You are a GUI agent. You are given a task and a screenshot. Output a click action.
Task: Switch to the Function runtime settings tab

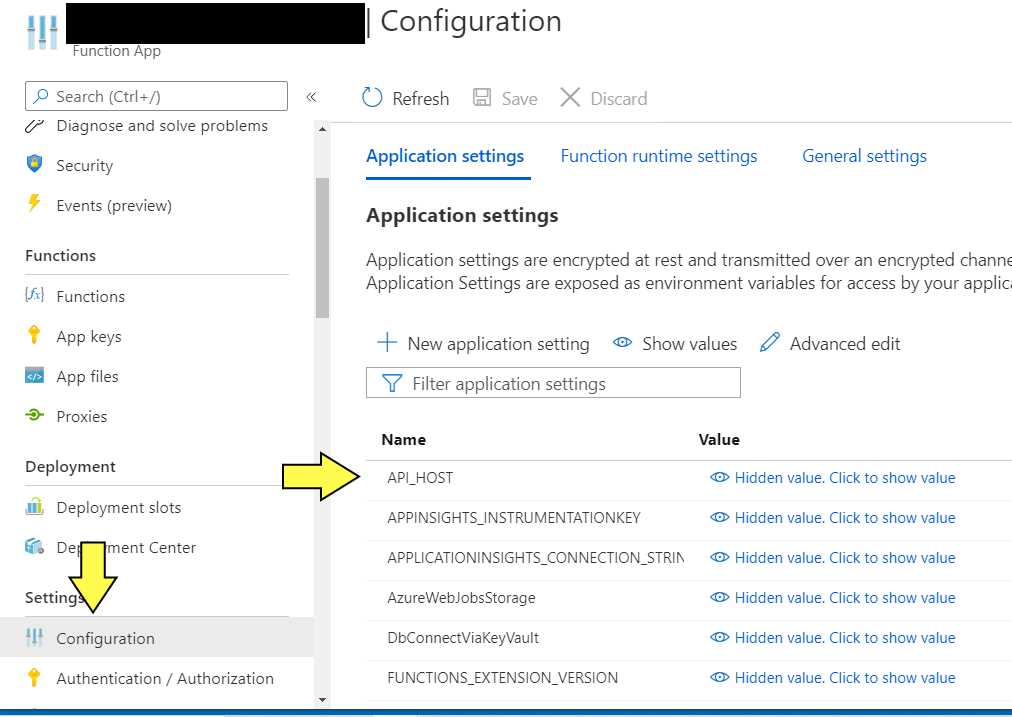click(659, 156)
